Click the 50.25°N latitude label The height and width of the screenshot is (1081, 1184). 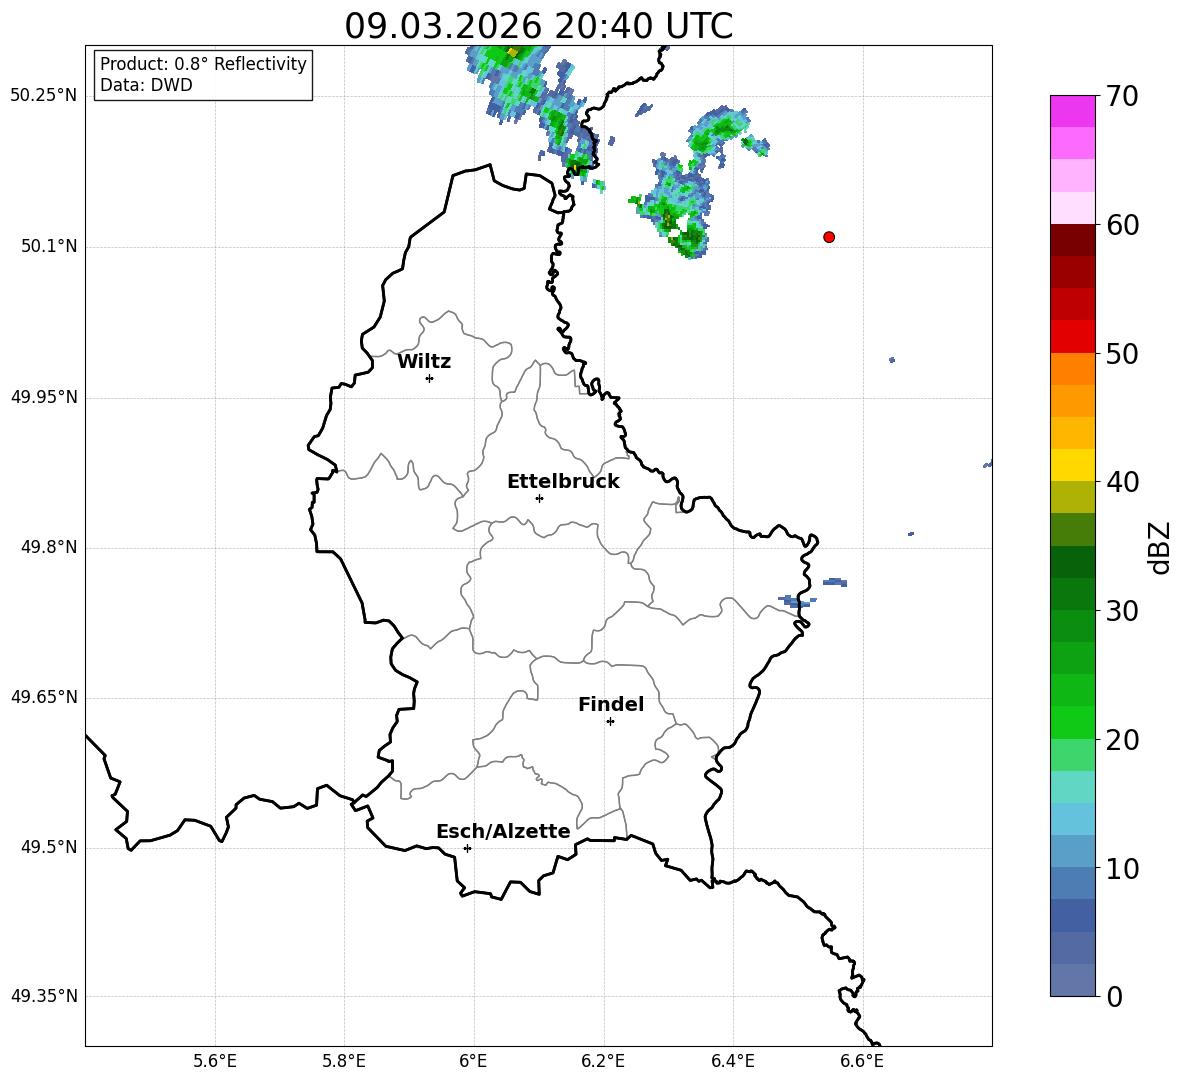44,96
